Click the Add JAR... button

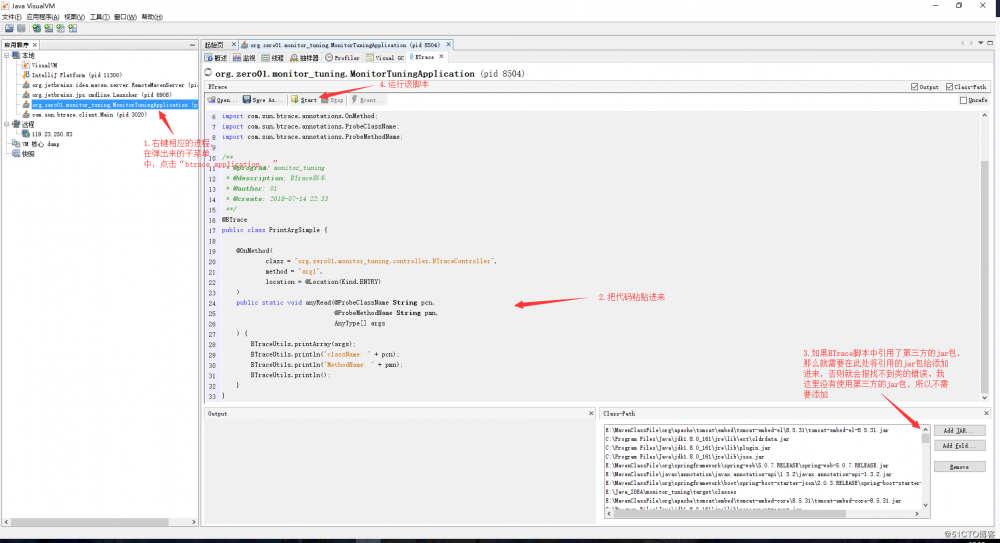pos(959,431)
